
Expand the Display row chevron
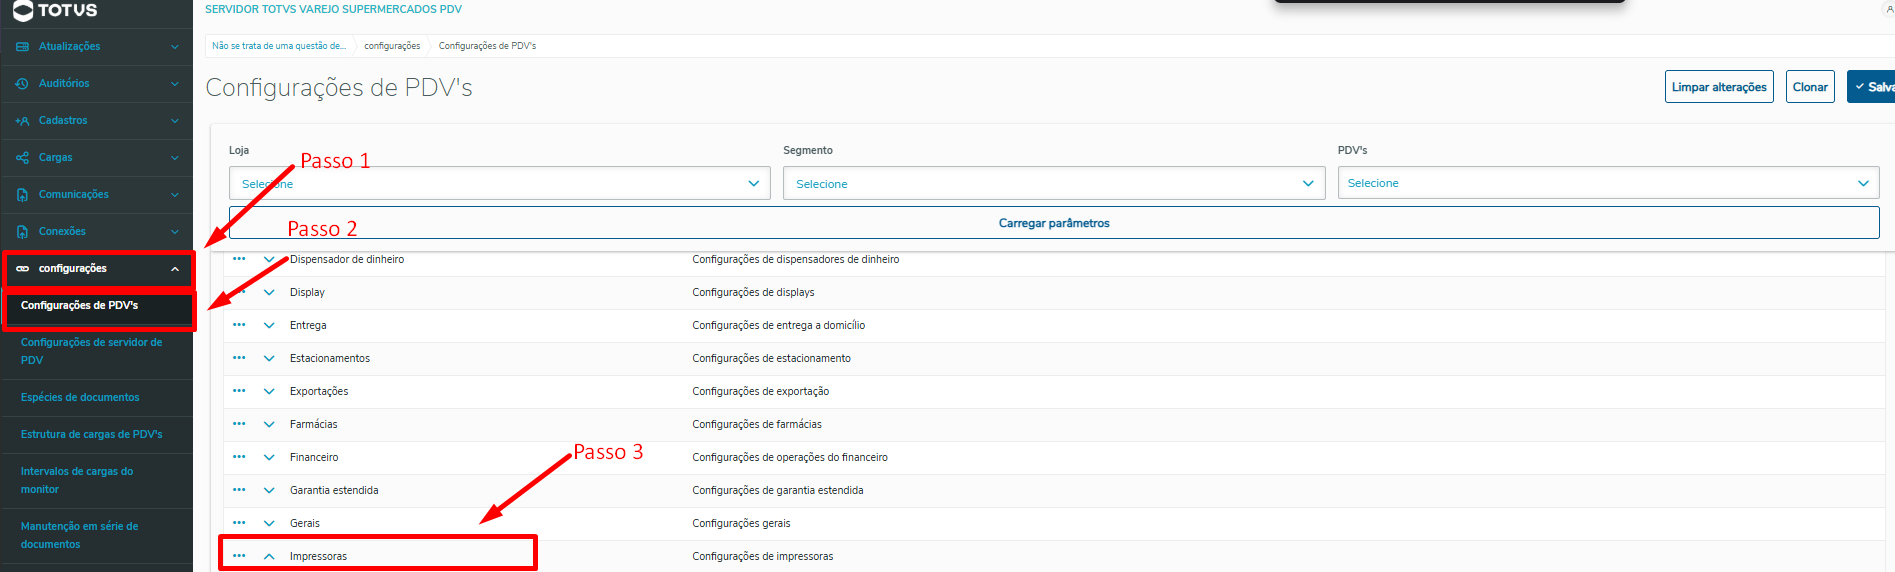(269, 292)
